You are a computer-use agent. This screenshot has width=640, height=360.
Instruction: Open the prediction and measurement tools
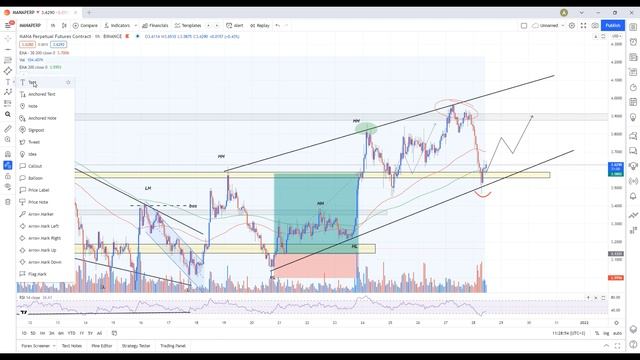(x=8, y=104)
